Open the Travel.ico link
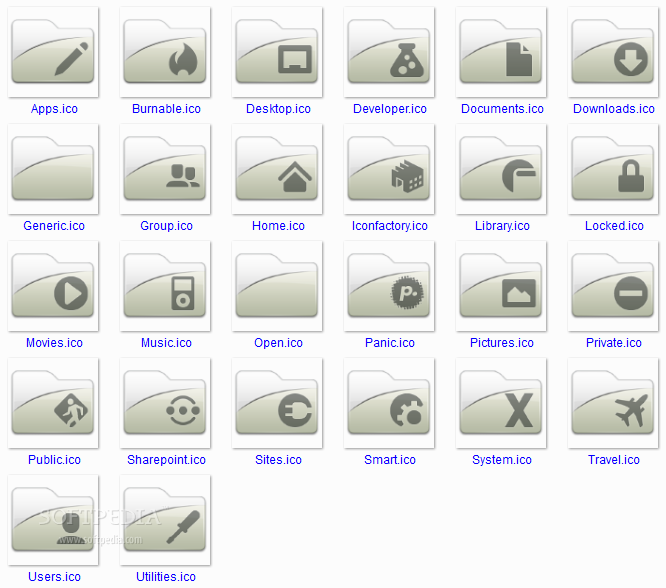This screenshot has height=588, width=666. click(614, 460)
